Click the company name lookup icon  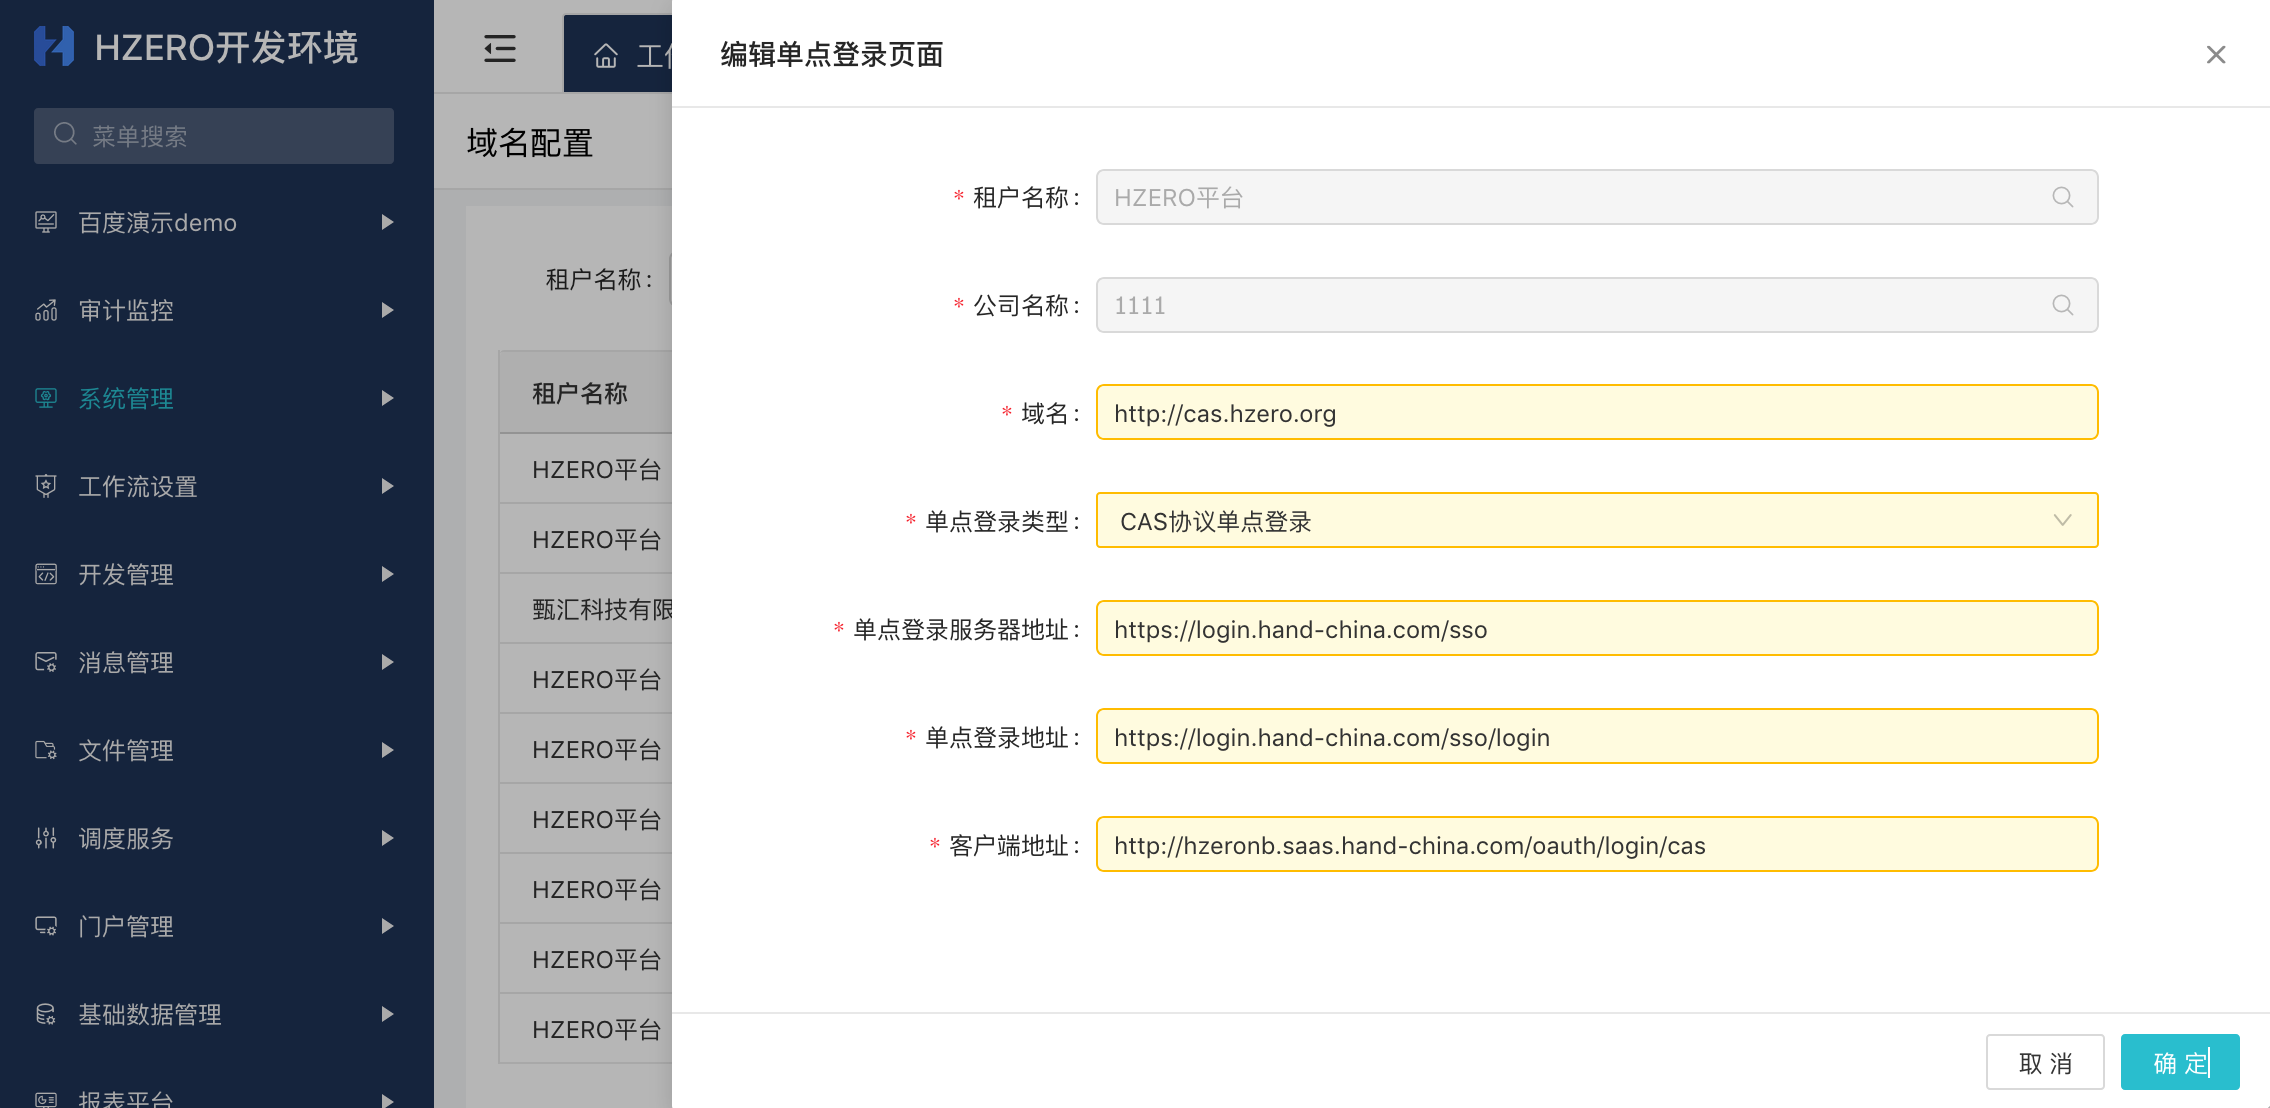2062,305
